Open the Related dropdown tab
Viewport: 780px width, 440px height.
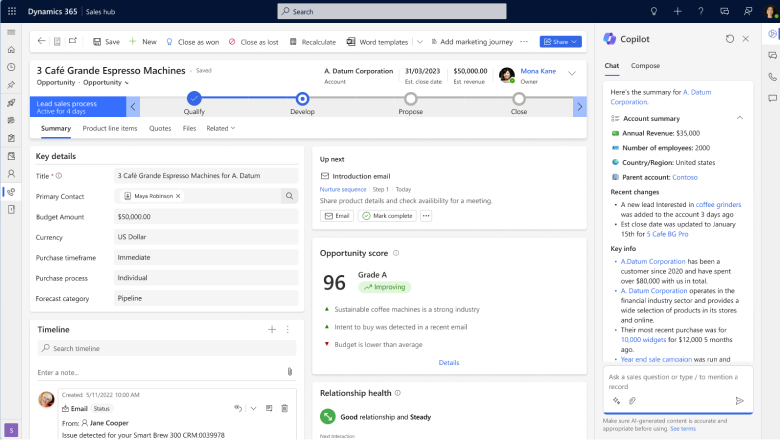pyautogui.click(x=220, y=128)
